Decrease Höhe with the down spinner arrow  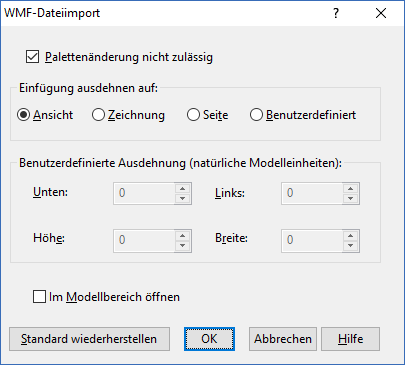pyautogui.click(x=183, y=245)
